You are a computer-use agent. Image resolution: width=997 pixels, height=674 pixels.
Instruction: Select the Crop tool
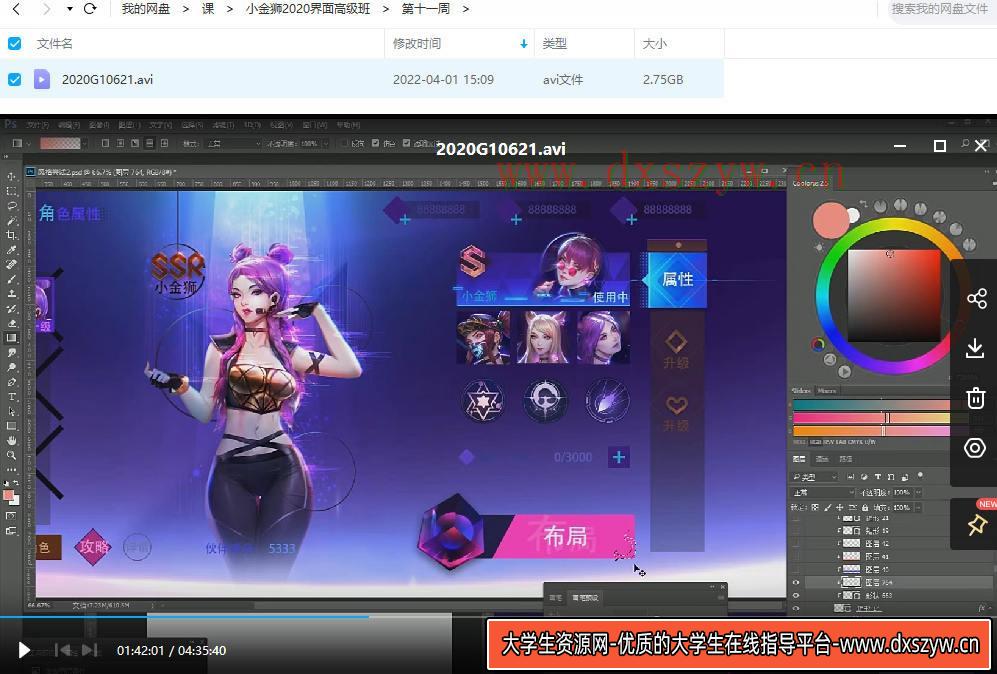(11, 235)
